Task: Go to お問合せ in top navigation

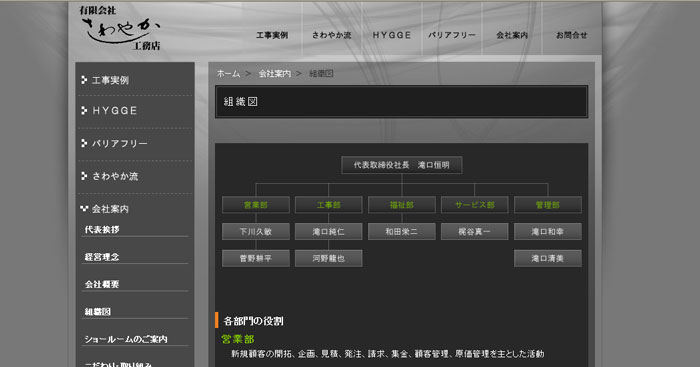Action: coord(571,35)
